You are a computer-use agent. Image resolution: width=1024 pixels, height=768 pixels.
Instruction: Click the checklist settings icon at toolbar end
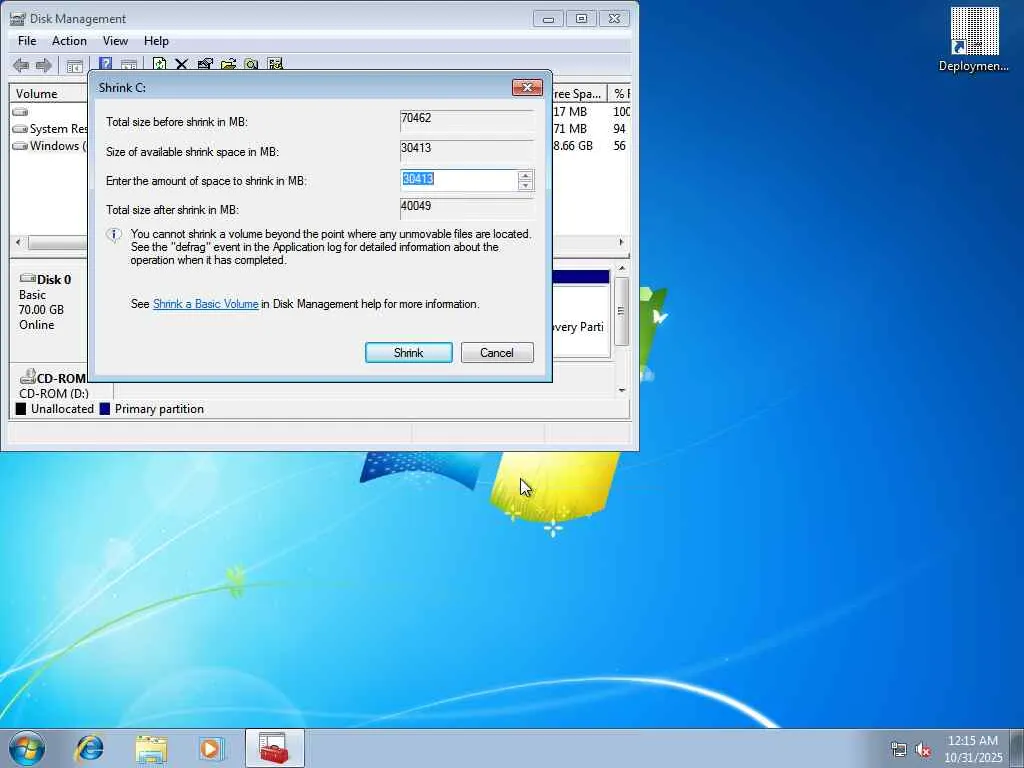pos(275,64)
